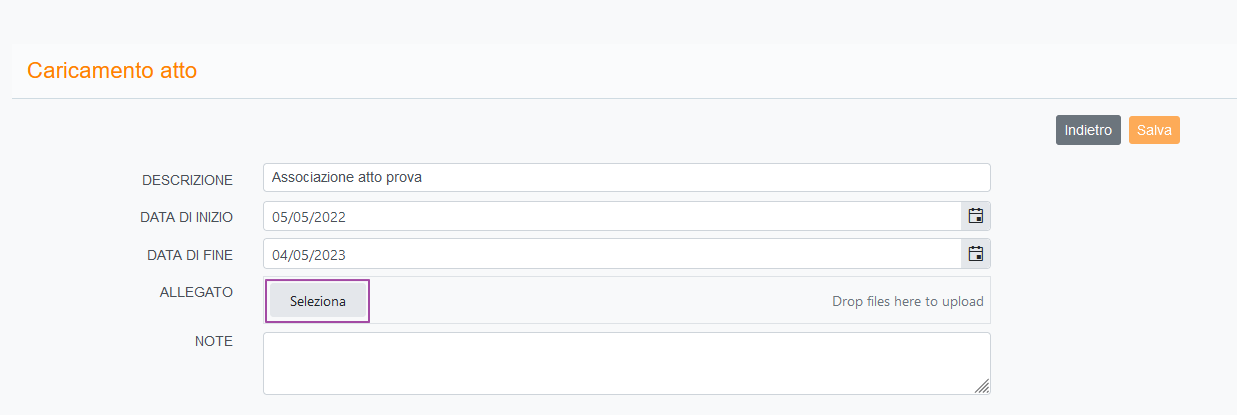
Task: Open the Data di inizio calendar picker
Action: pos(976,216)
